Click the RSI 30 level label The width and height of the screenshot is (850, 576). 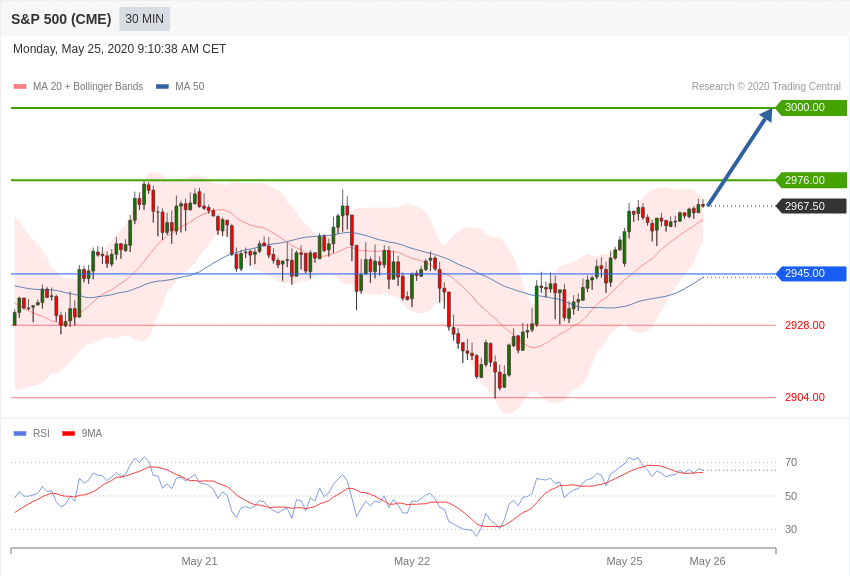[791, 529]
